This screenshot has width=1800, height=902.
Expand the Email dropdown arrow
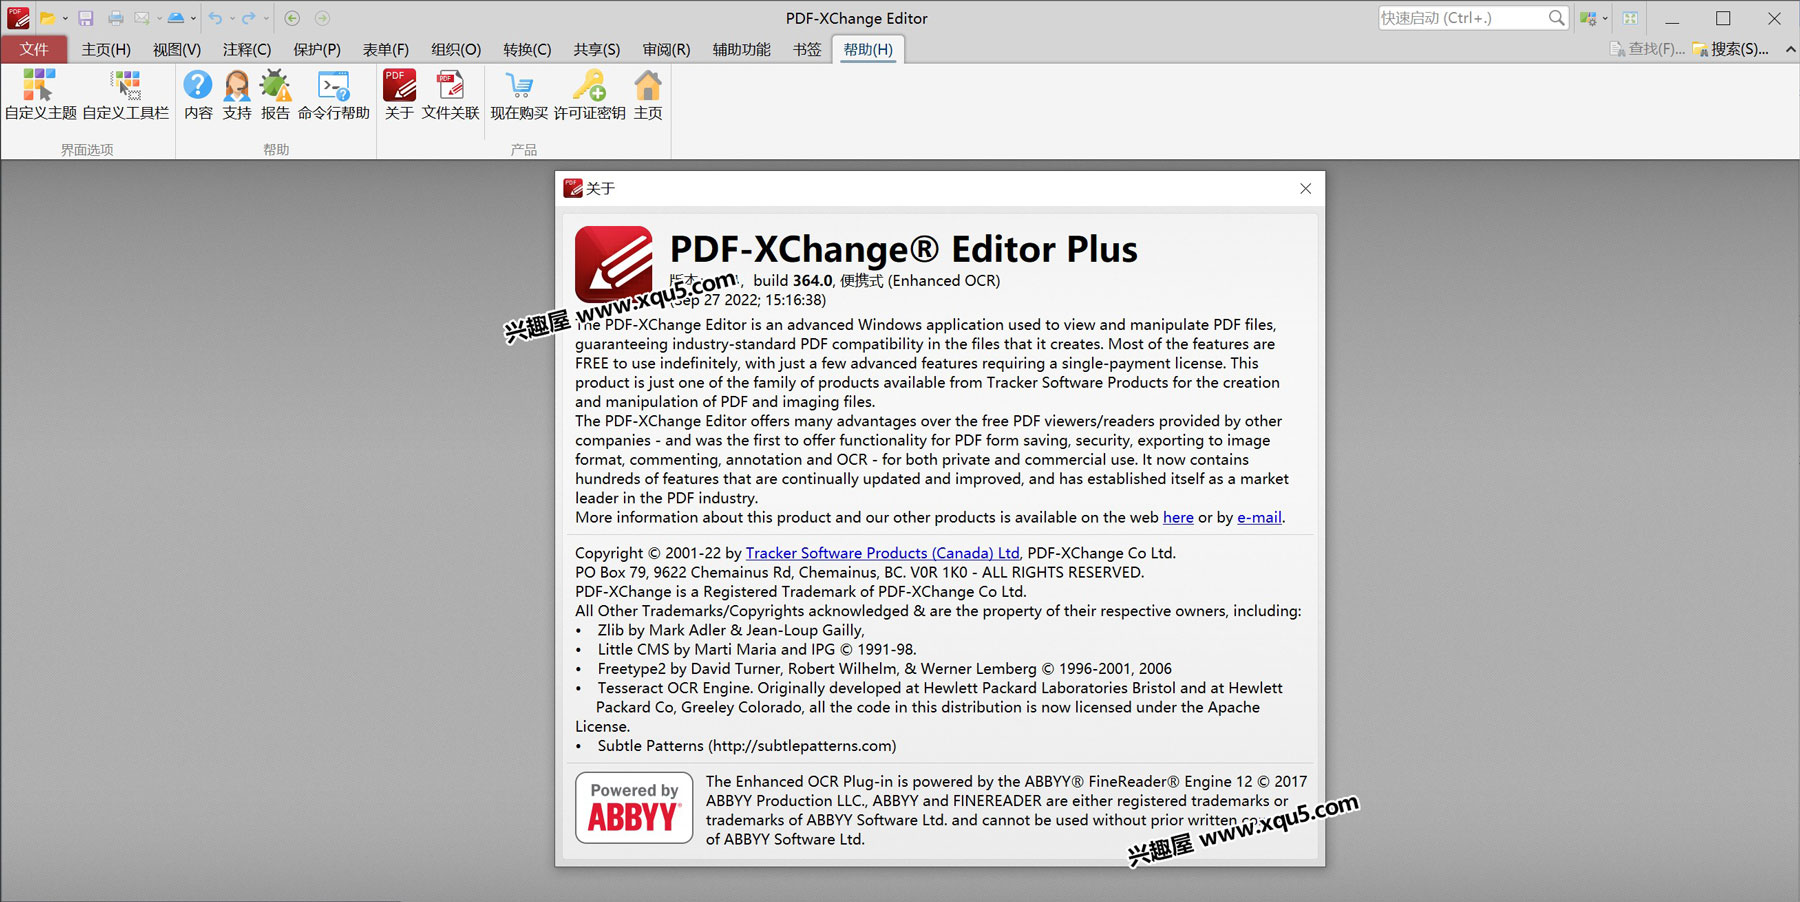pos(159,18)
